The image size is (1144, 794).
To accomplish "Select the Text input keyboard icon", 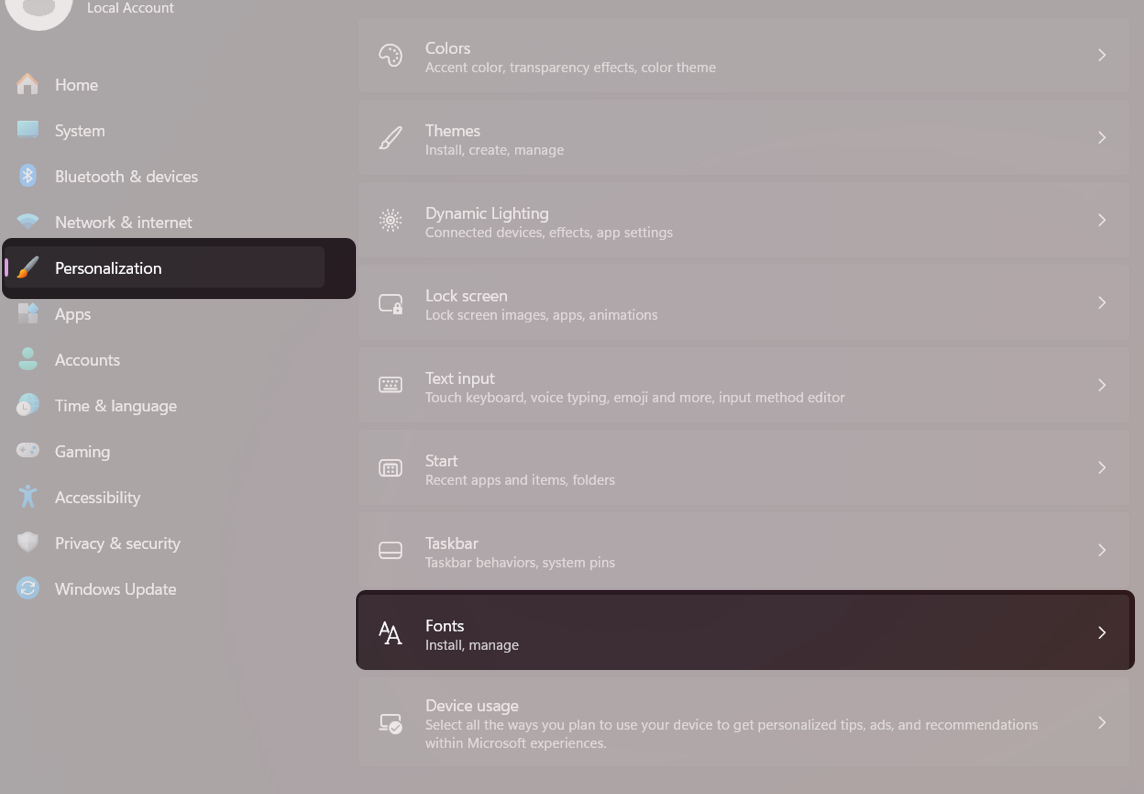I will [391, 385].
